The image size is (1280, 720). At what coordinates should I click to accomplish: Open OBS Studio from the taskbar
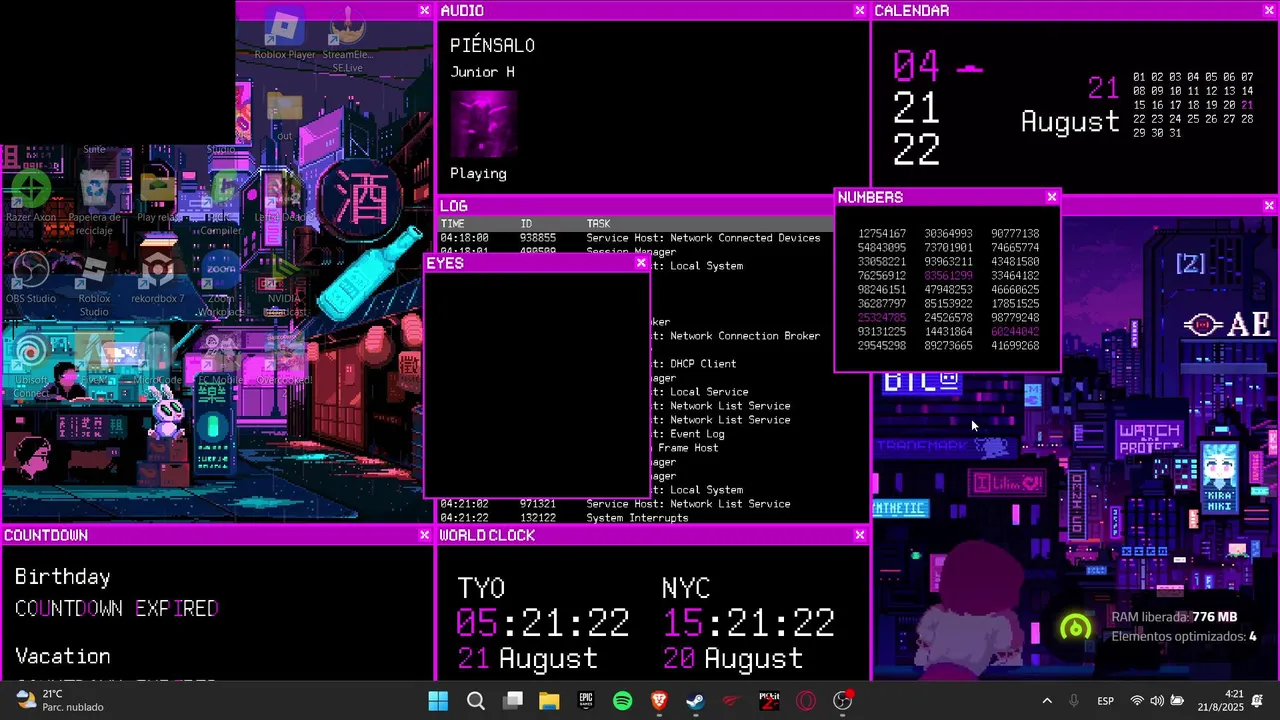point(843,701)
